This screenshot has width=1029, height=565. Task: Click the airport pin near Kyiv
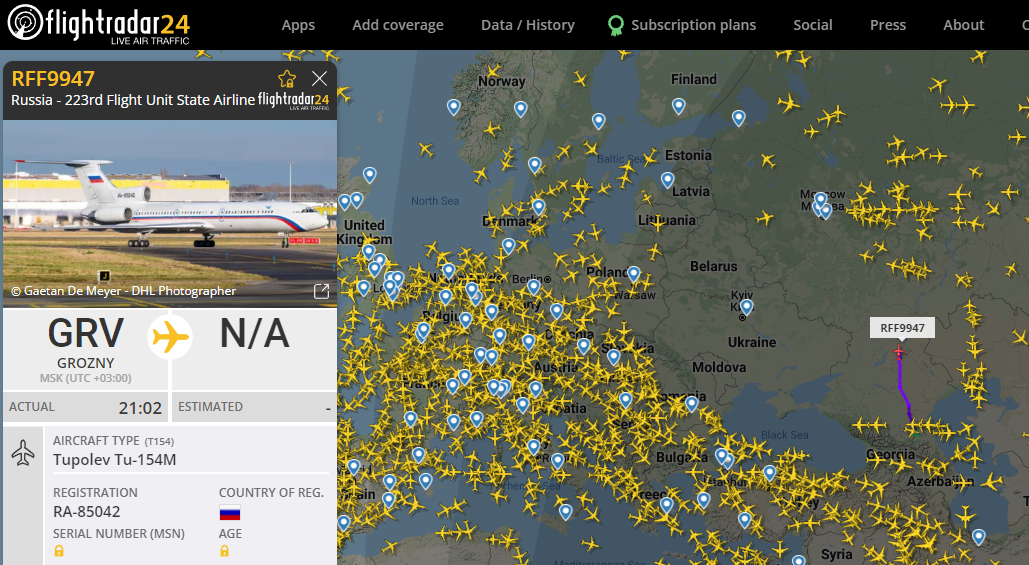tap(746, 306)
